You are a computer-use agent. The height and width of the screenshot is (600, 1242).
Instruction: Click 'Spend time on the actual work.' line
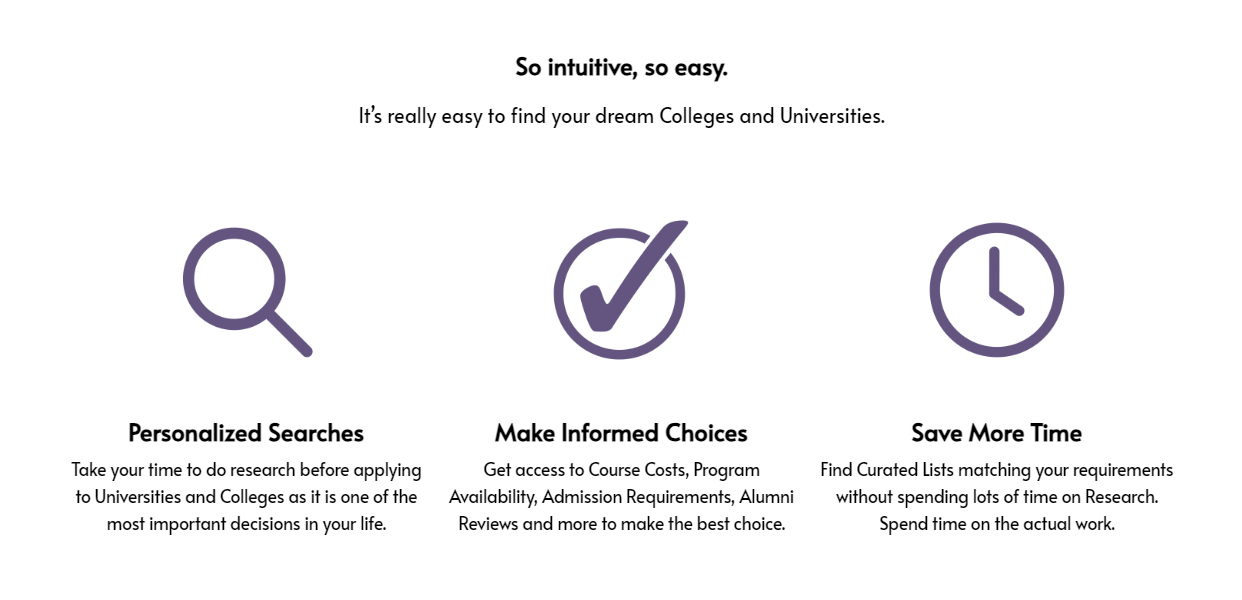pyautogui.click(x=997, y=524)
